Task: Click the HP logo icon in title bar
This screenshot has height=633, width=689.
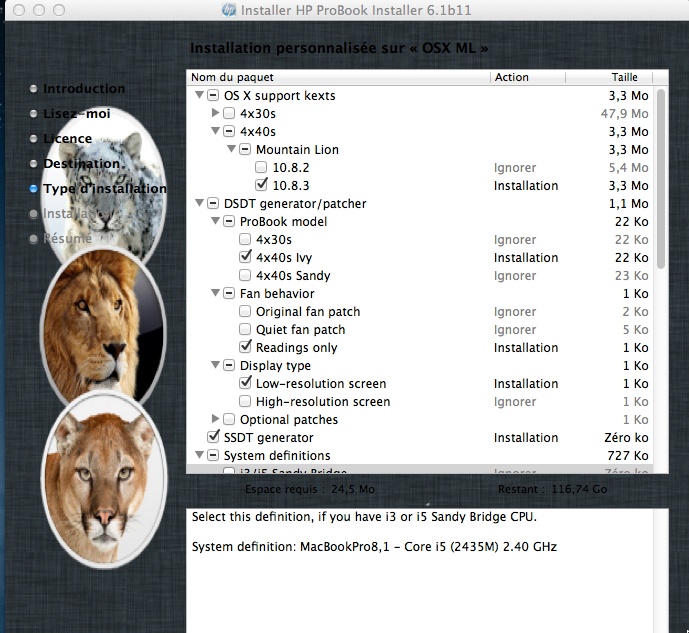Action: click(x=228, y=10)
